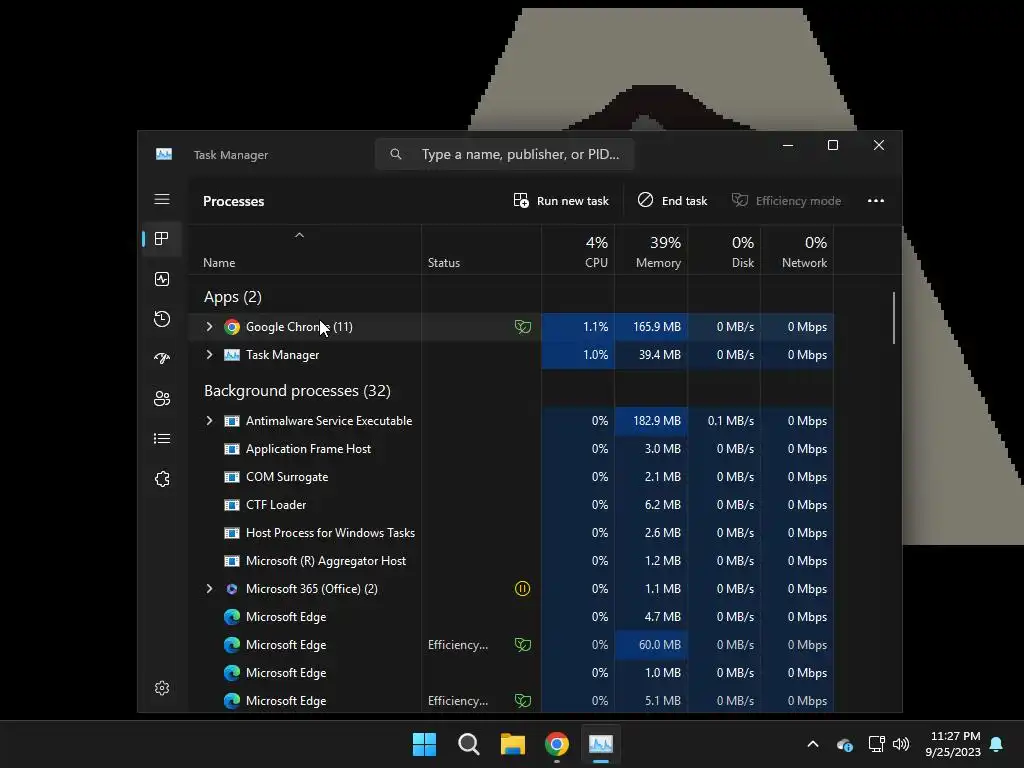Click the Antimalware Service Executable process icon
1024x768 pixels.
(232, 421)
